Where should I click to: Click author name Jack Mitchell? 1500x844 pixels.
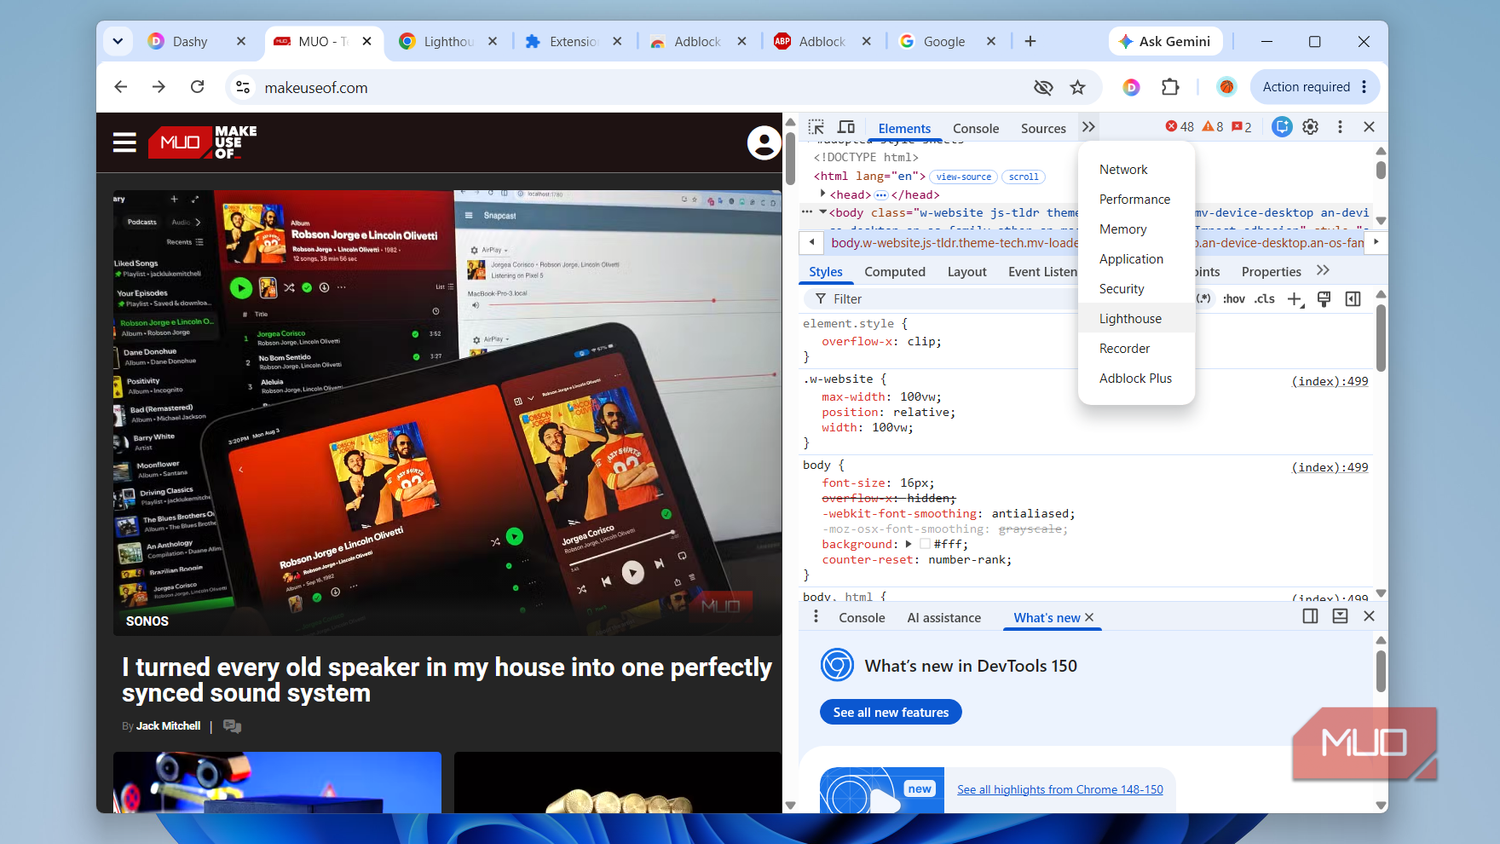[x=168, y=726]
